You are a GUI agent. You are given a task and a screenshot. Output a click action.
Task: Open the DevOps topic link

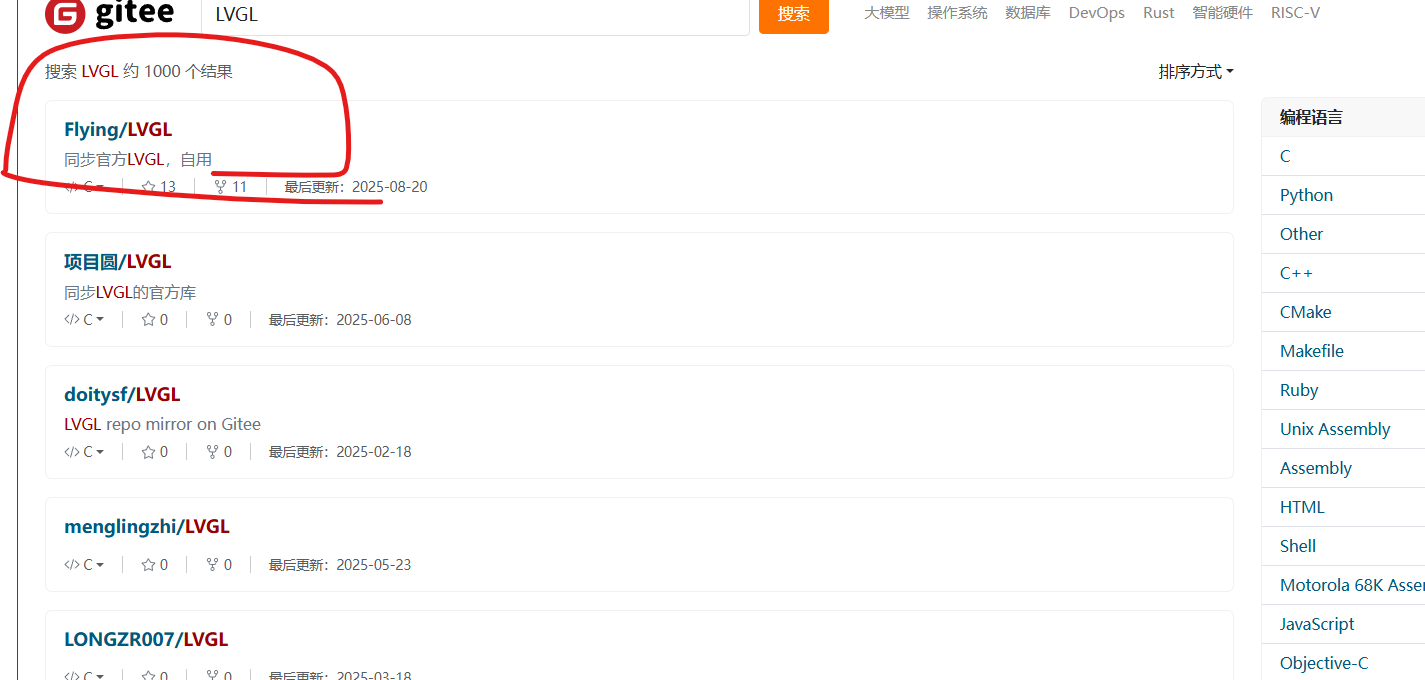pyautogui.click(x=1096, y=13)
